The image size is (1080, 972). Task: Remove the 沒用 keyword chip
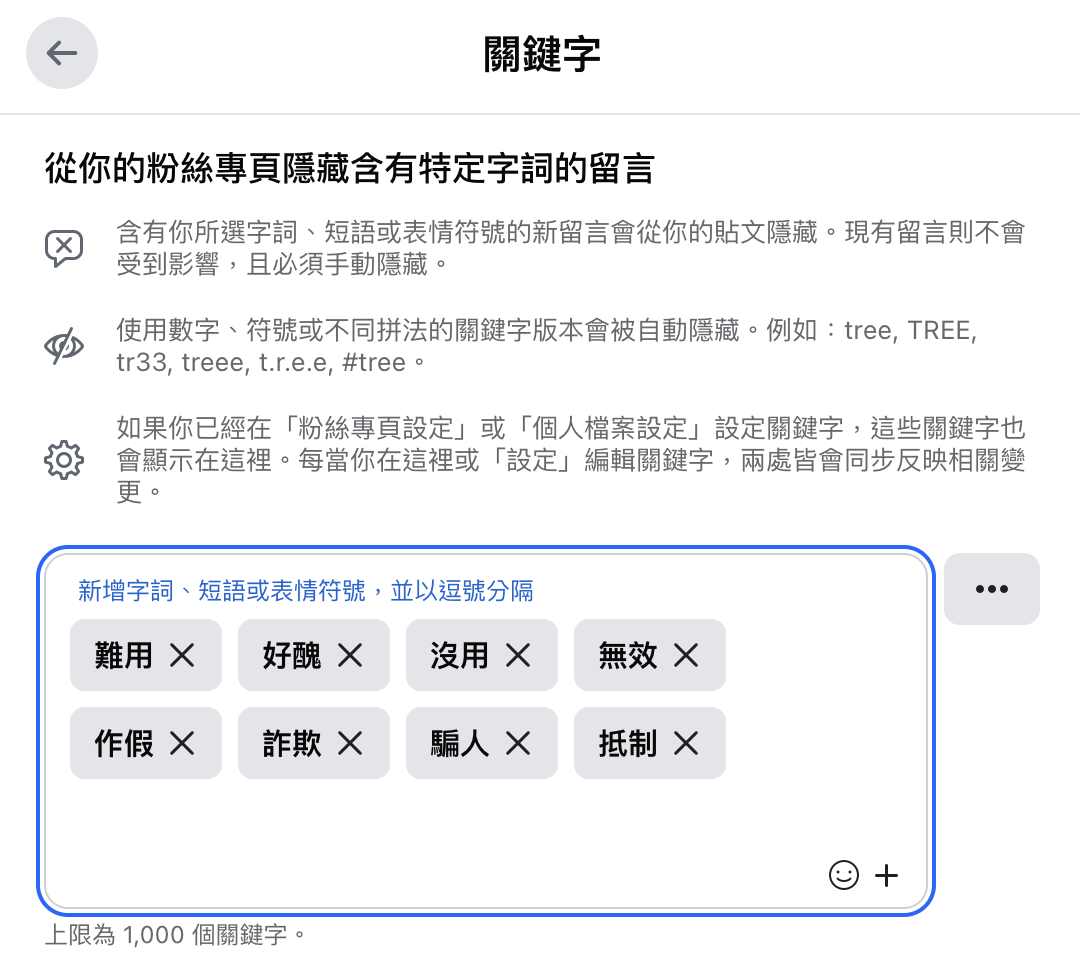[x=519, y=655]
